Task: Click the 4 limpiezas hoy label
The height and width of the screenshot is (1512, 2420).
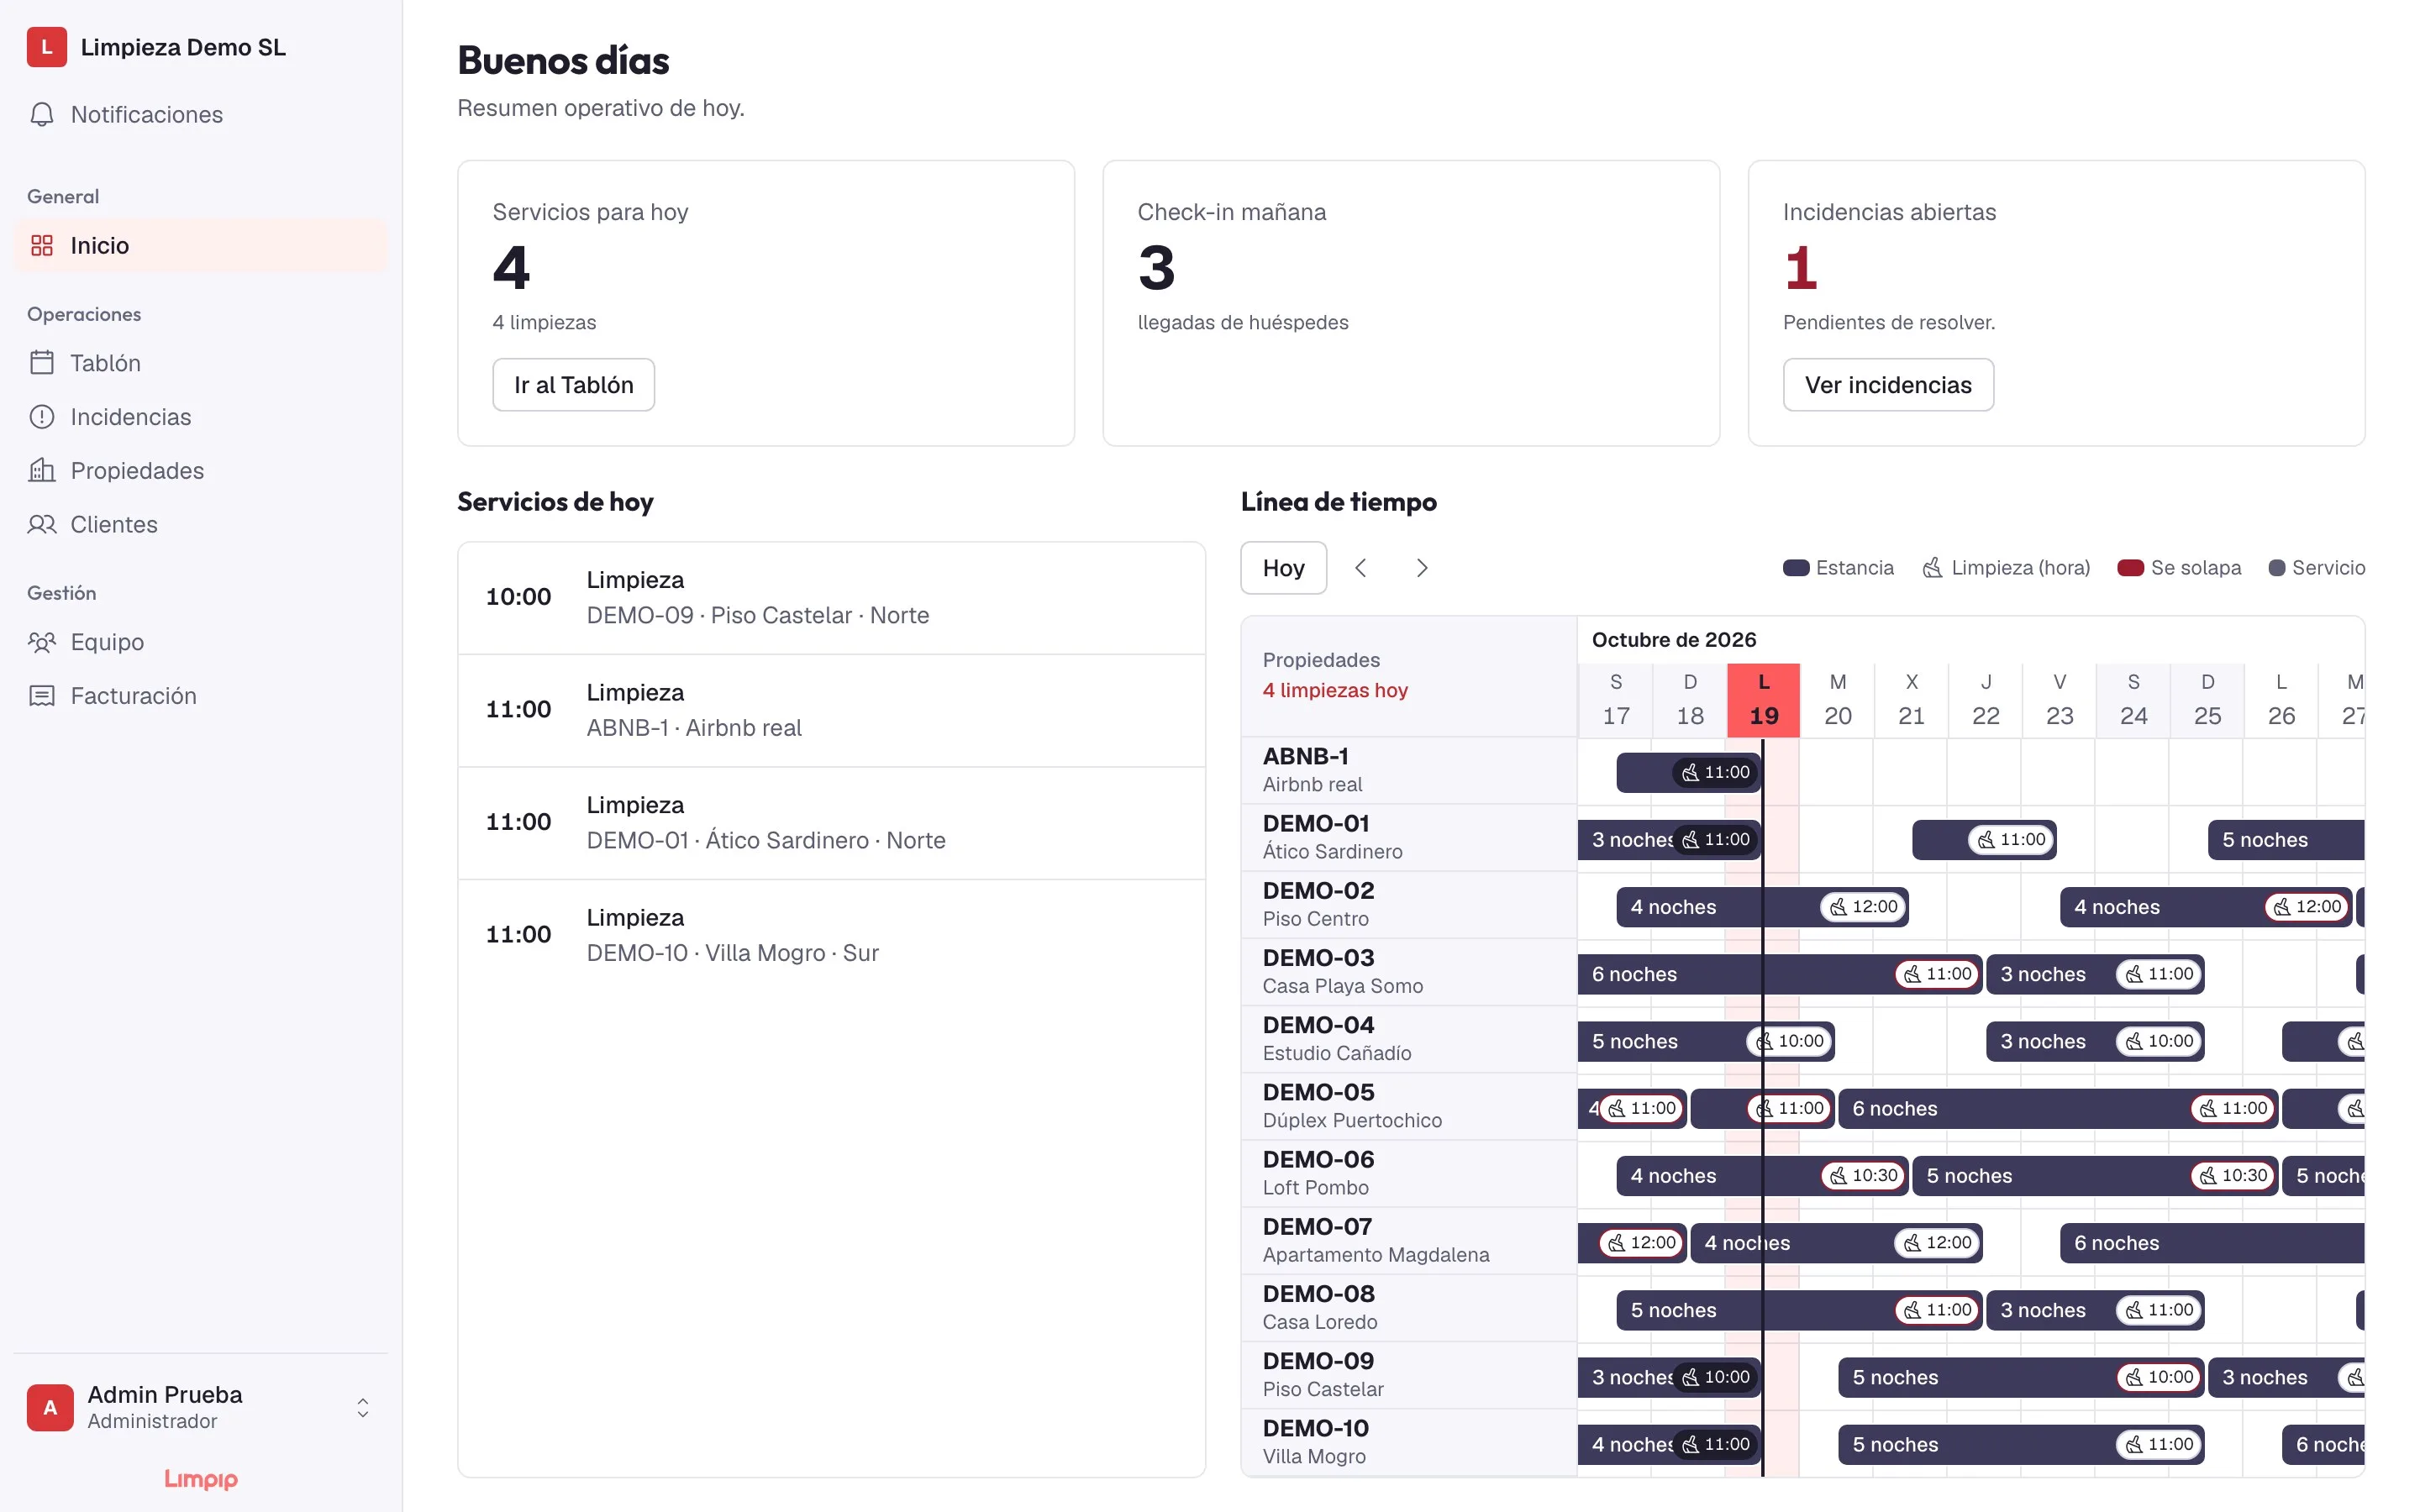Action: (1334, 690)
